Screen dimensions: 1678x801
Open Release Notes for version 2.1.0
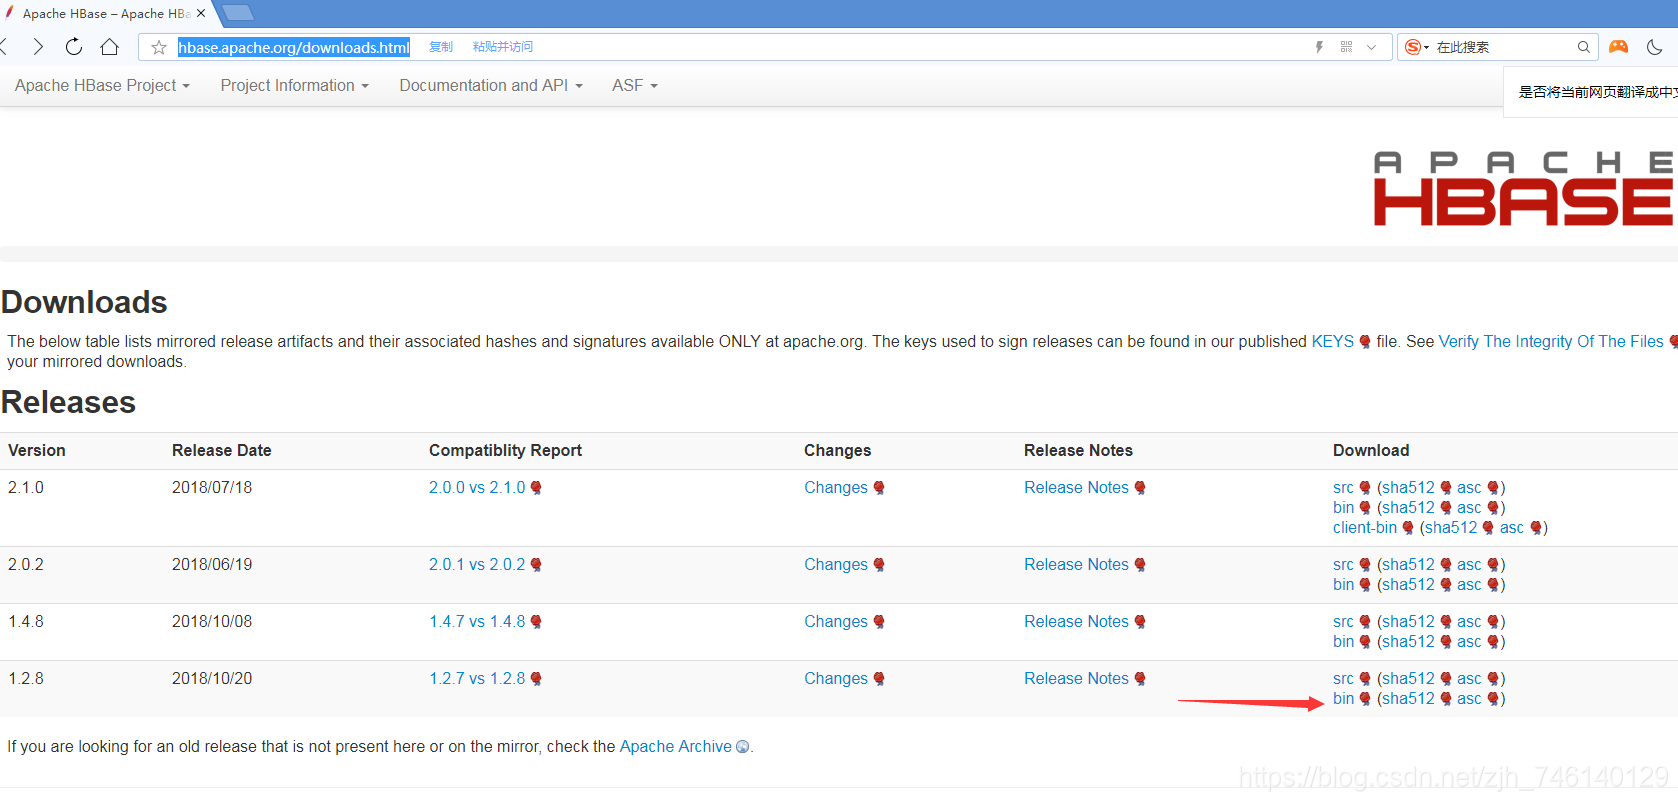point(1076,487)
